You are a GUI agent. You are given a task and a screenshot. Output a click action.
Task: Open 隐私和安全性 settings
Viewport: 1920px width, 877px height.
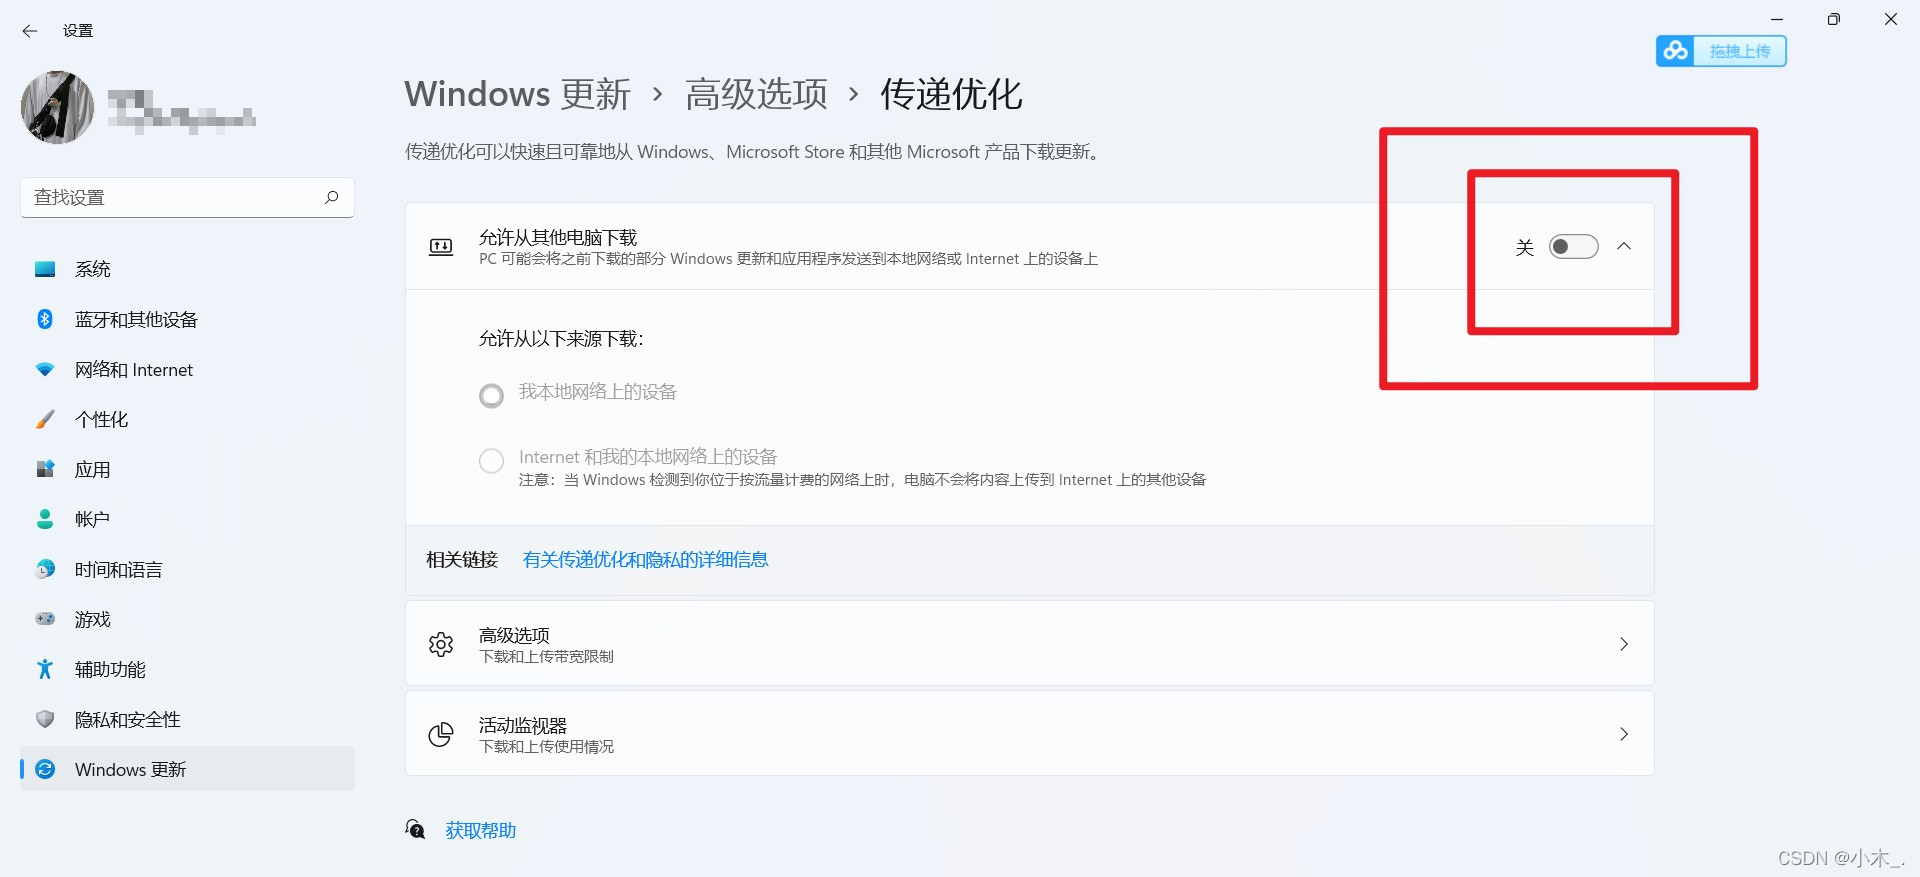click(187, 719)
